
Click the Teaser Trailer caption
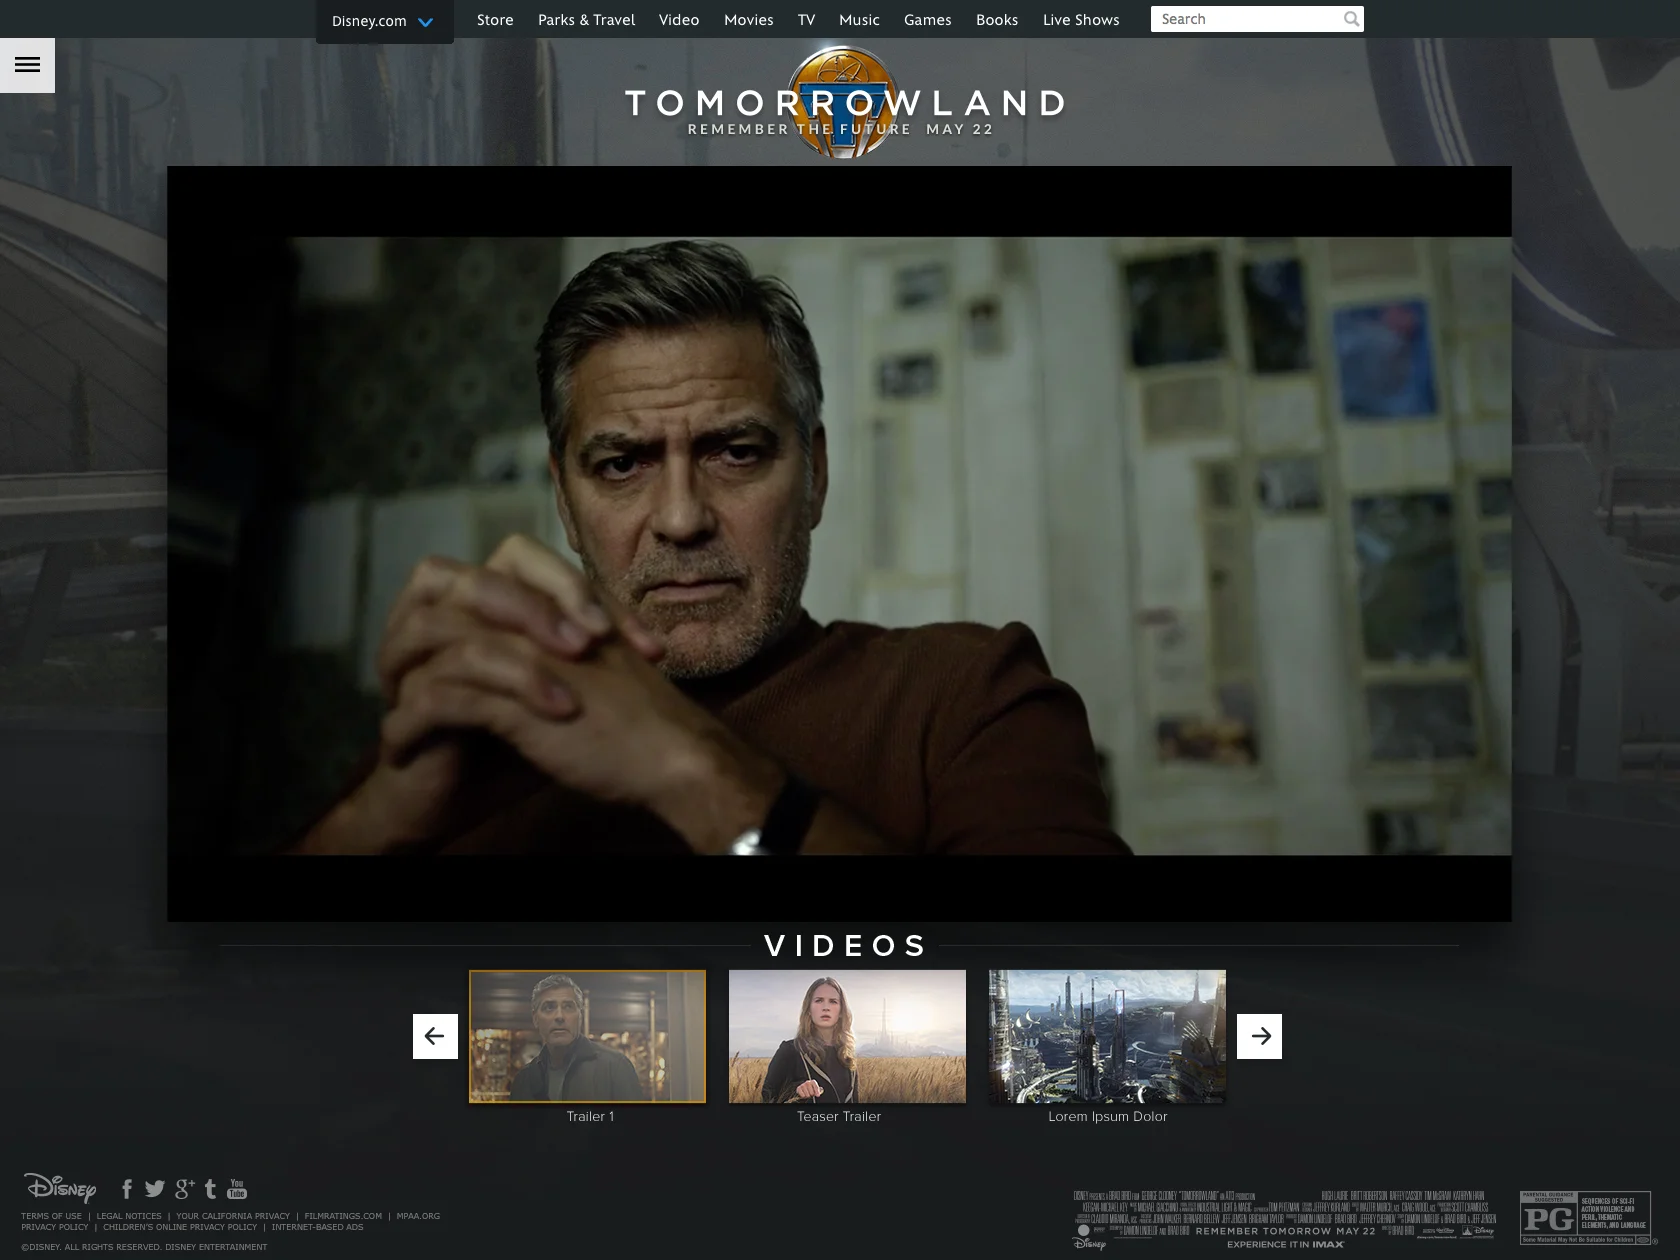pyautogui.click(x=839, y=1117)
